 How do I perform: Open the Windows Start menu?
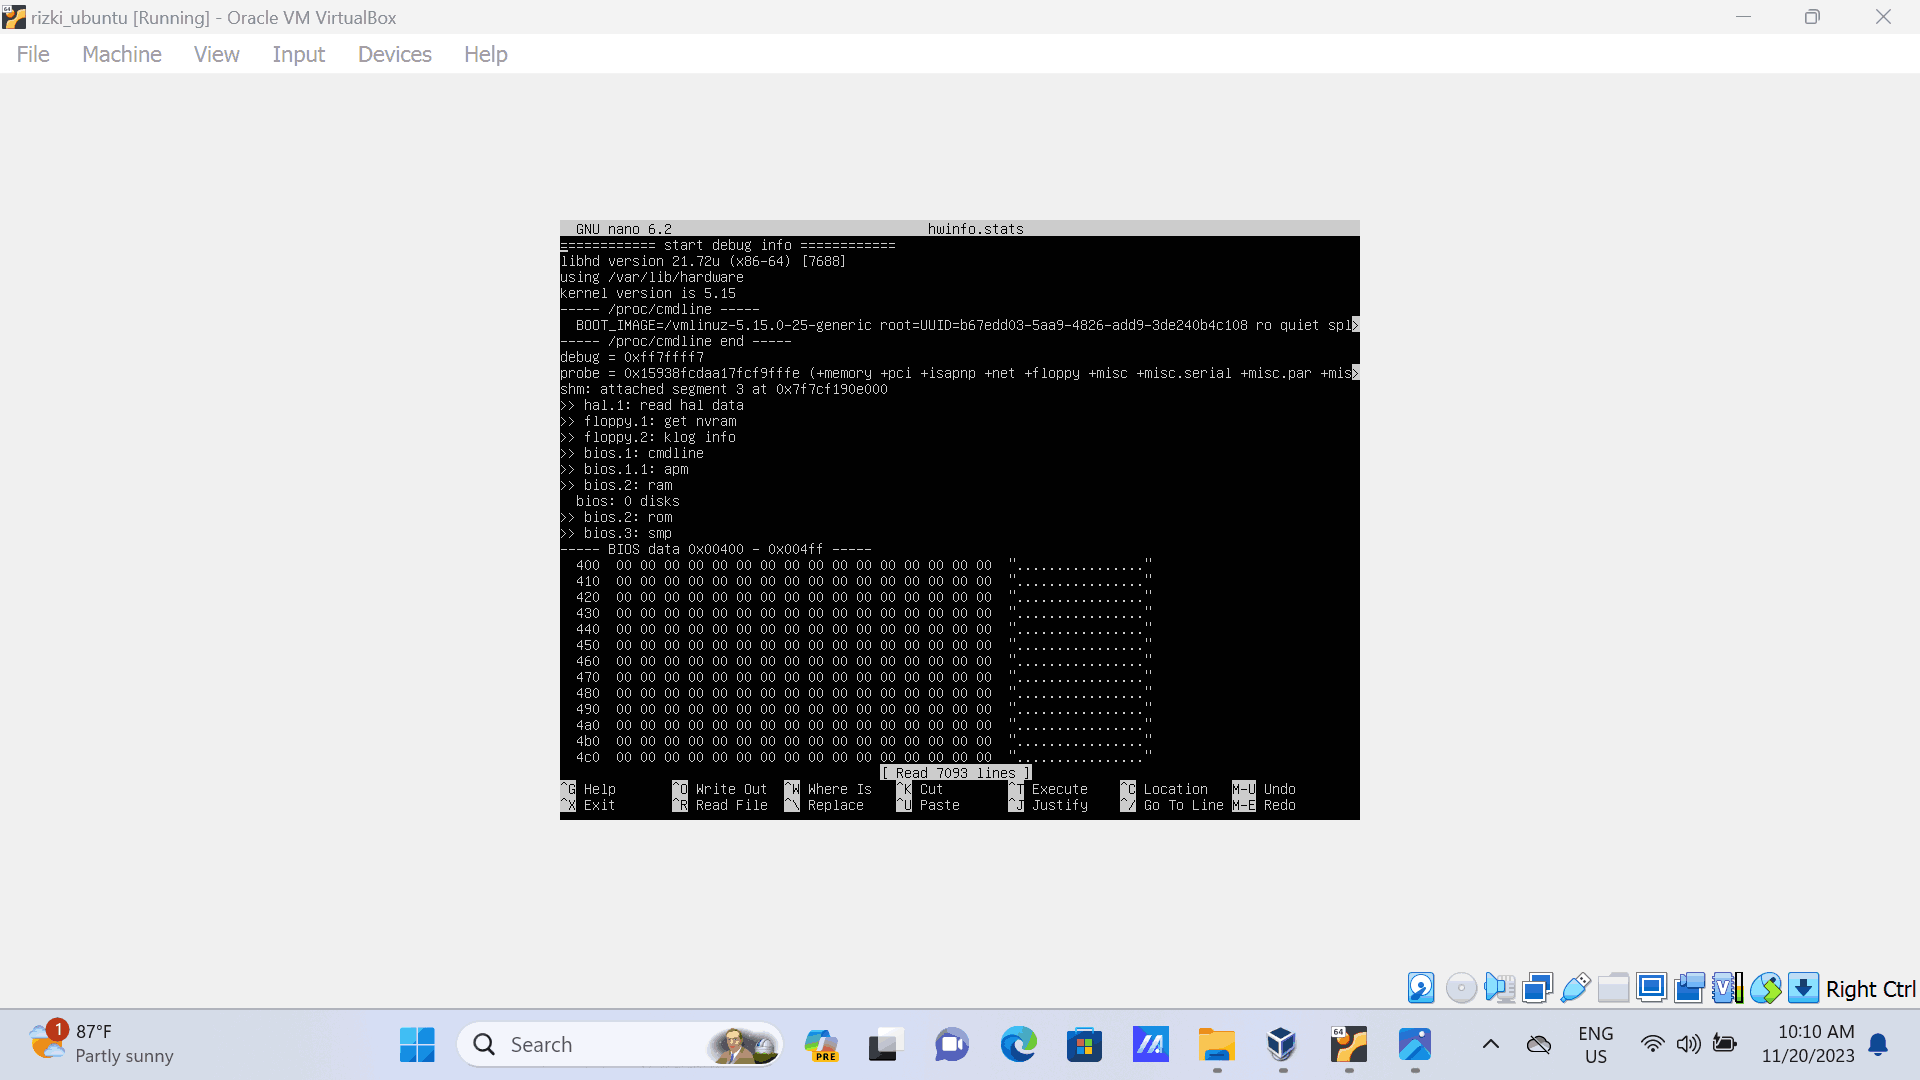pyautogui.click(x=417, y=1045)
